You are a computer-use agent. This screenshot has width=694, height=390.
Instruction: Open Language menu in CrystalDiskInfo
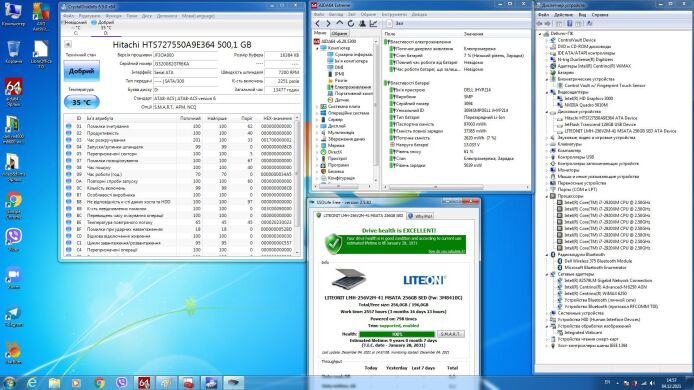coord(198,16)
